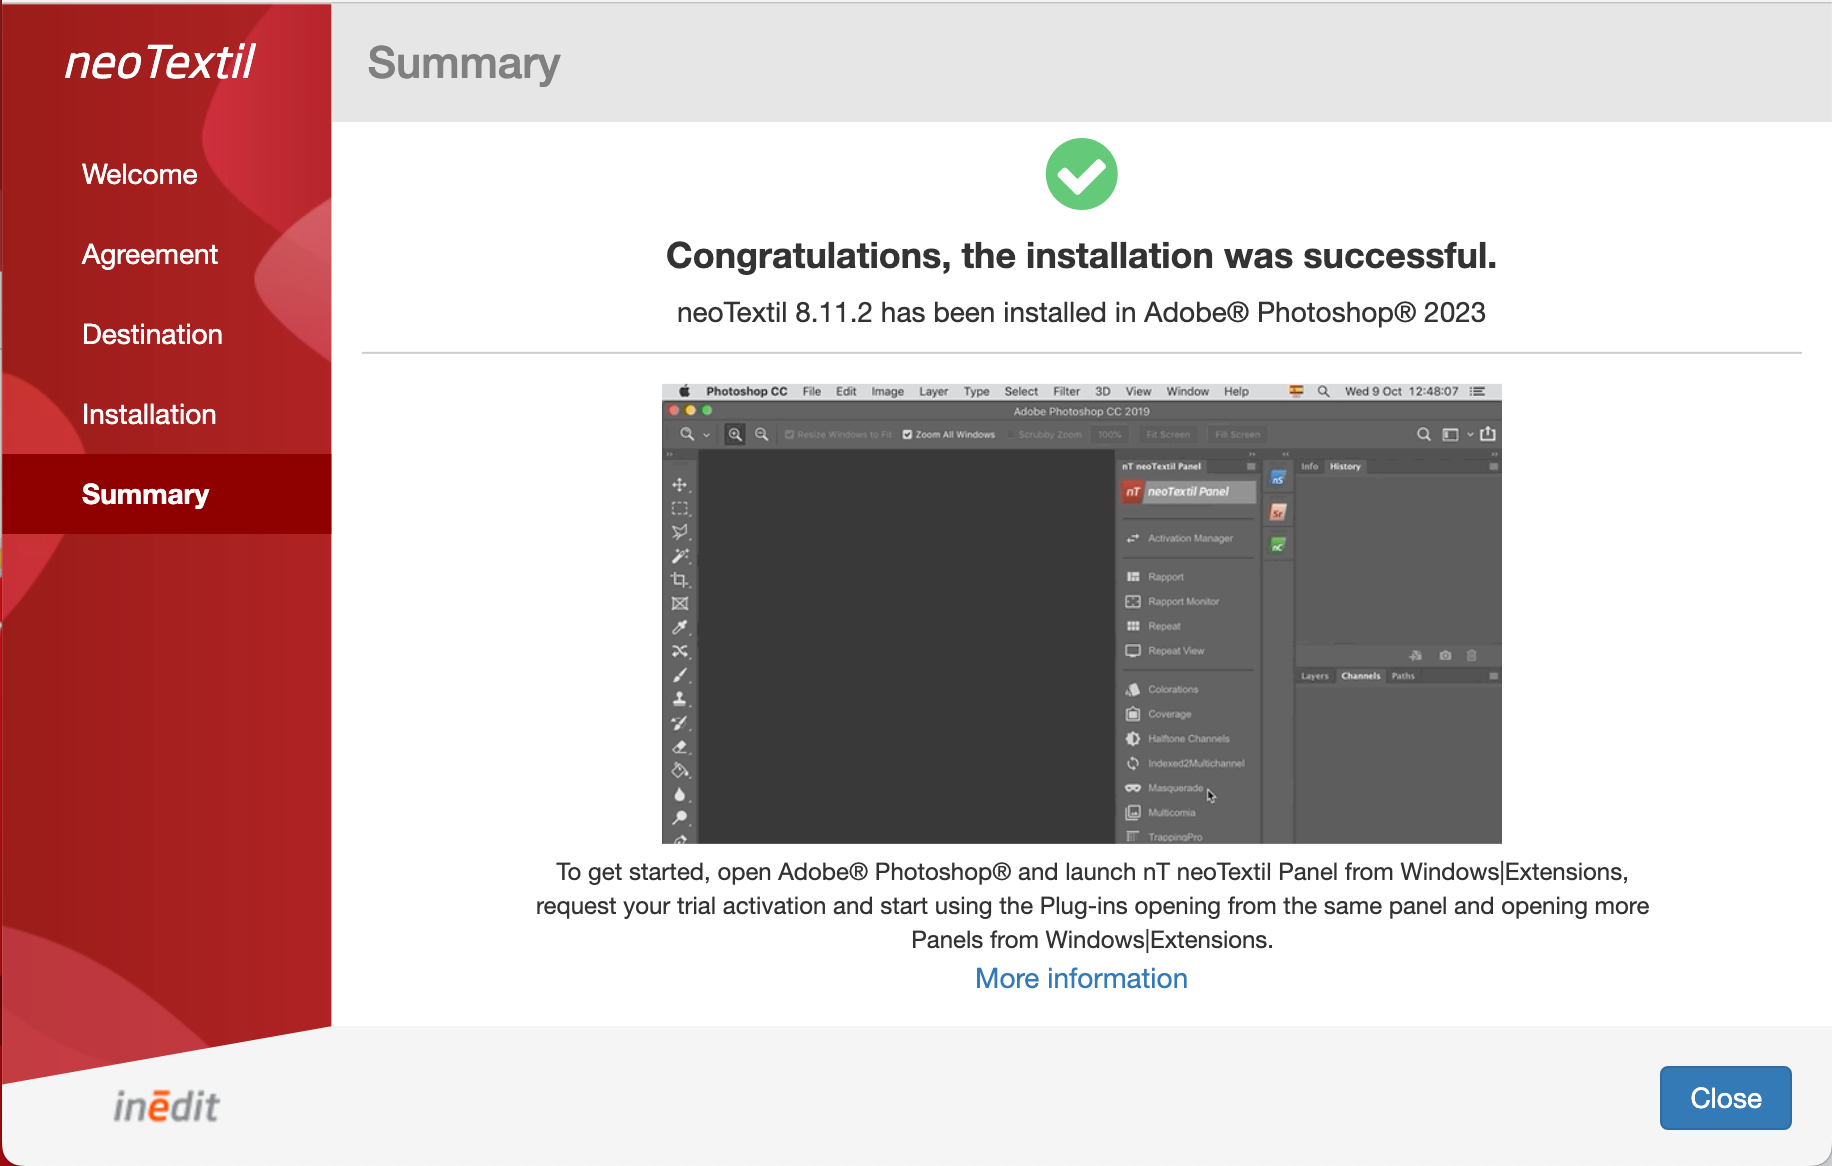Click the Close button

[1725, 1097]
